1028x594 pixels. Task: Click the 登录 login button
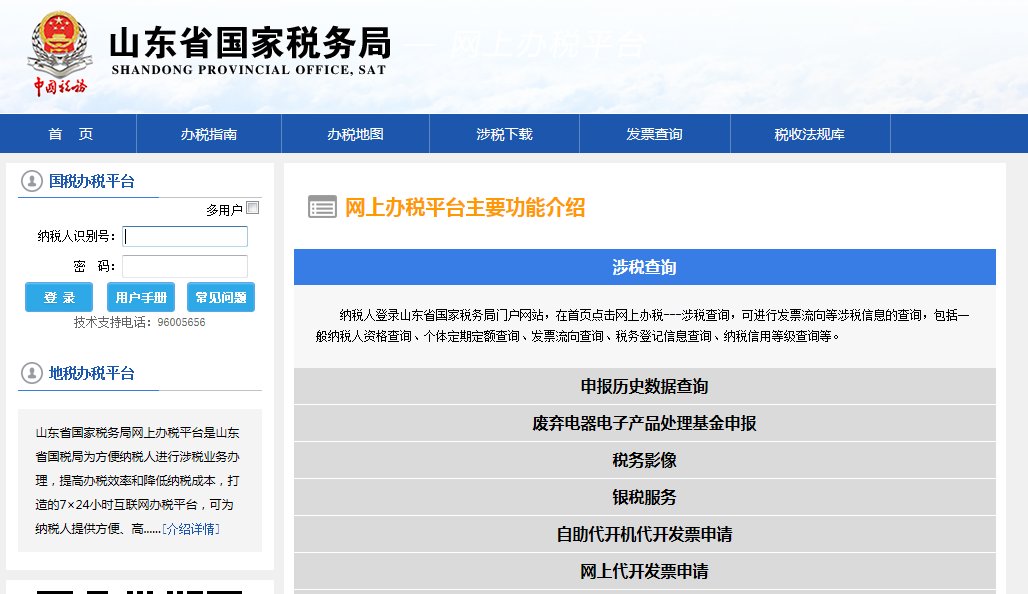(x=56, y=297)
